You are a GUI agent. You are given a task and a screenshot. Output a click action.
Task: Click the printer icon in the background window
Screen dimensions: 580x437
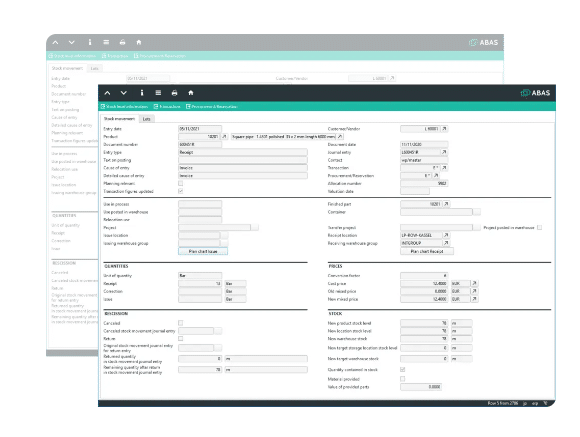[122, 42]
